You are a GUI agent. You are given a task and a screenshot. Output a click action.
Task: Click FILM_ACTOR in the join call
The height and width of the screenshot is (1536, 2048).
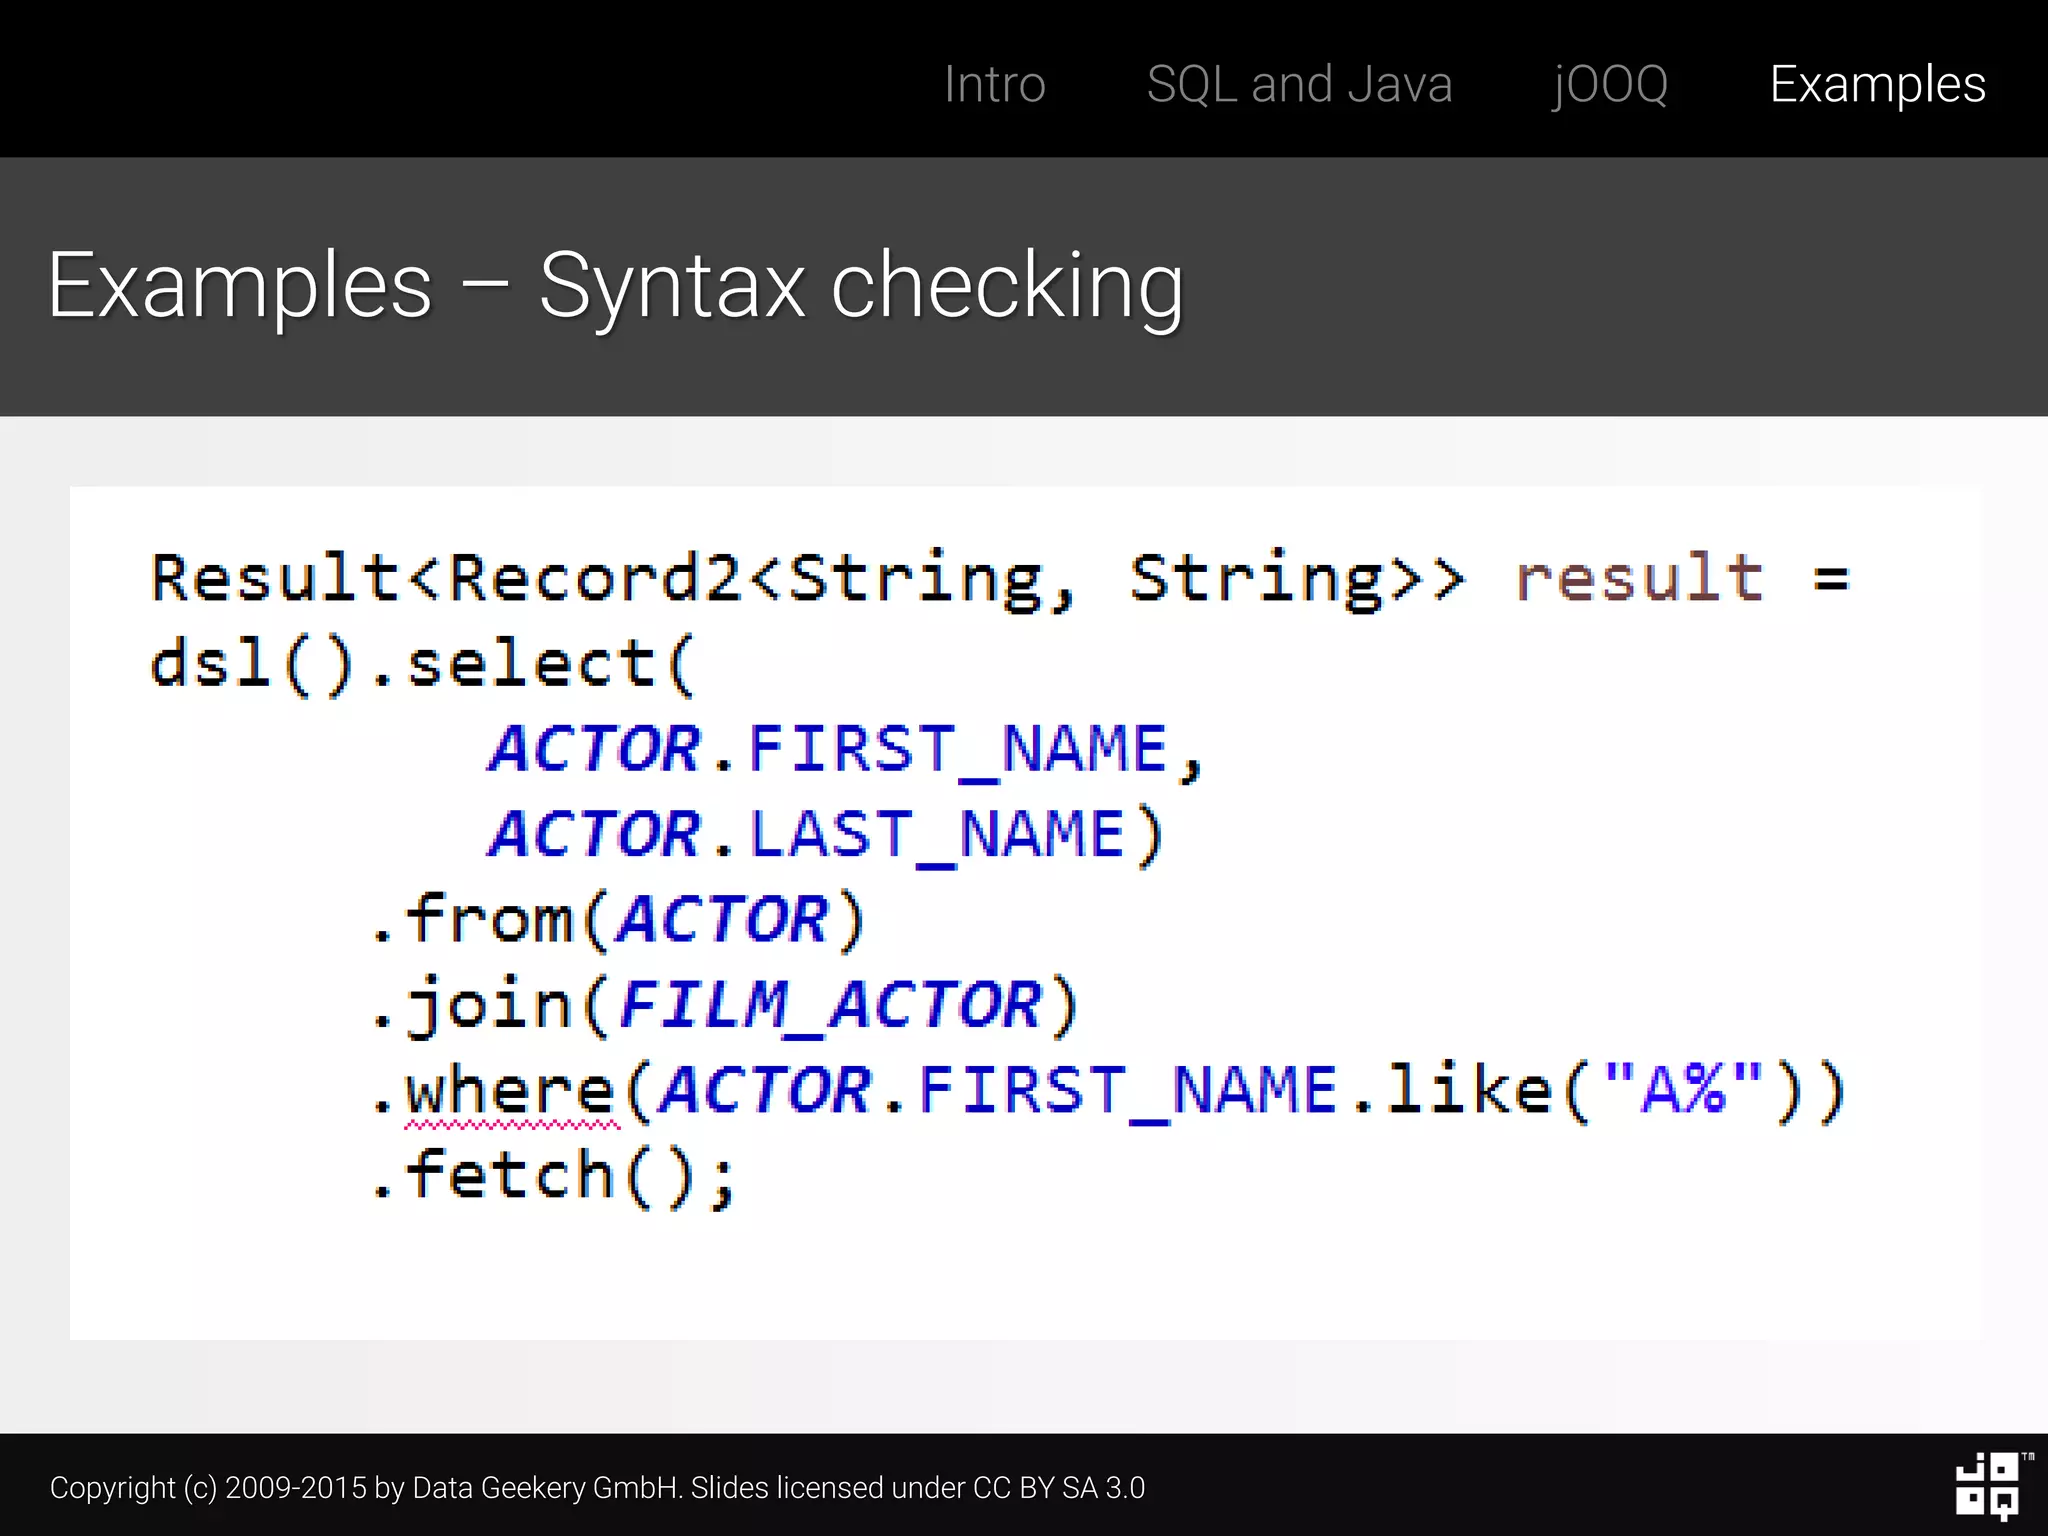click(830, 1005)
